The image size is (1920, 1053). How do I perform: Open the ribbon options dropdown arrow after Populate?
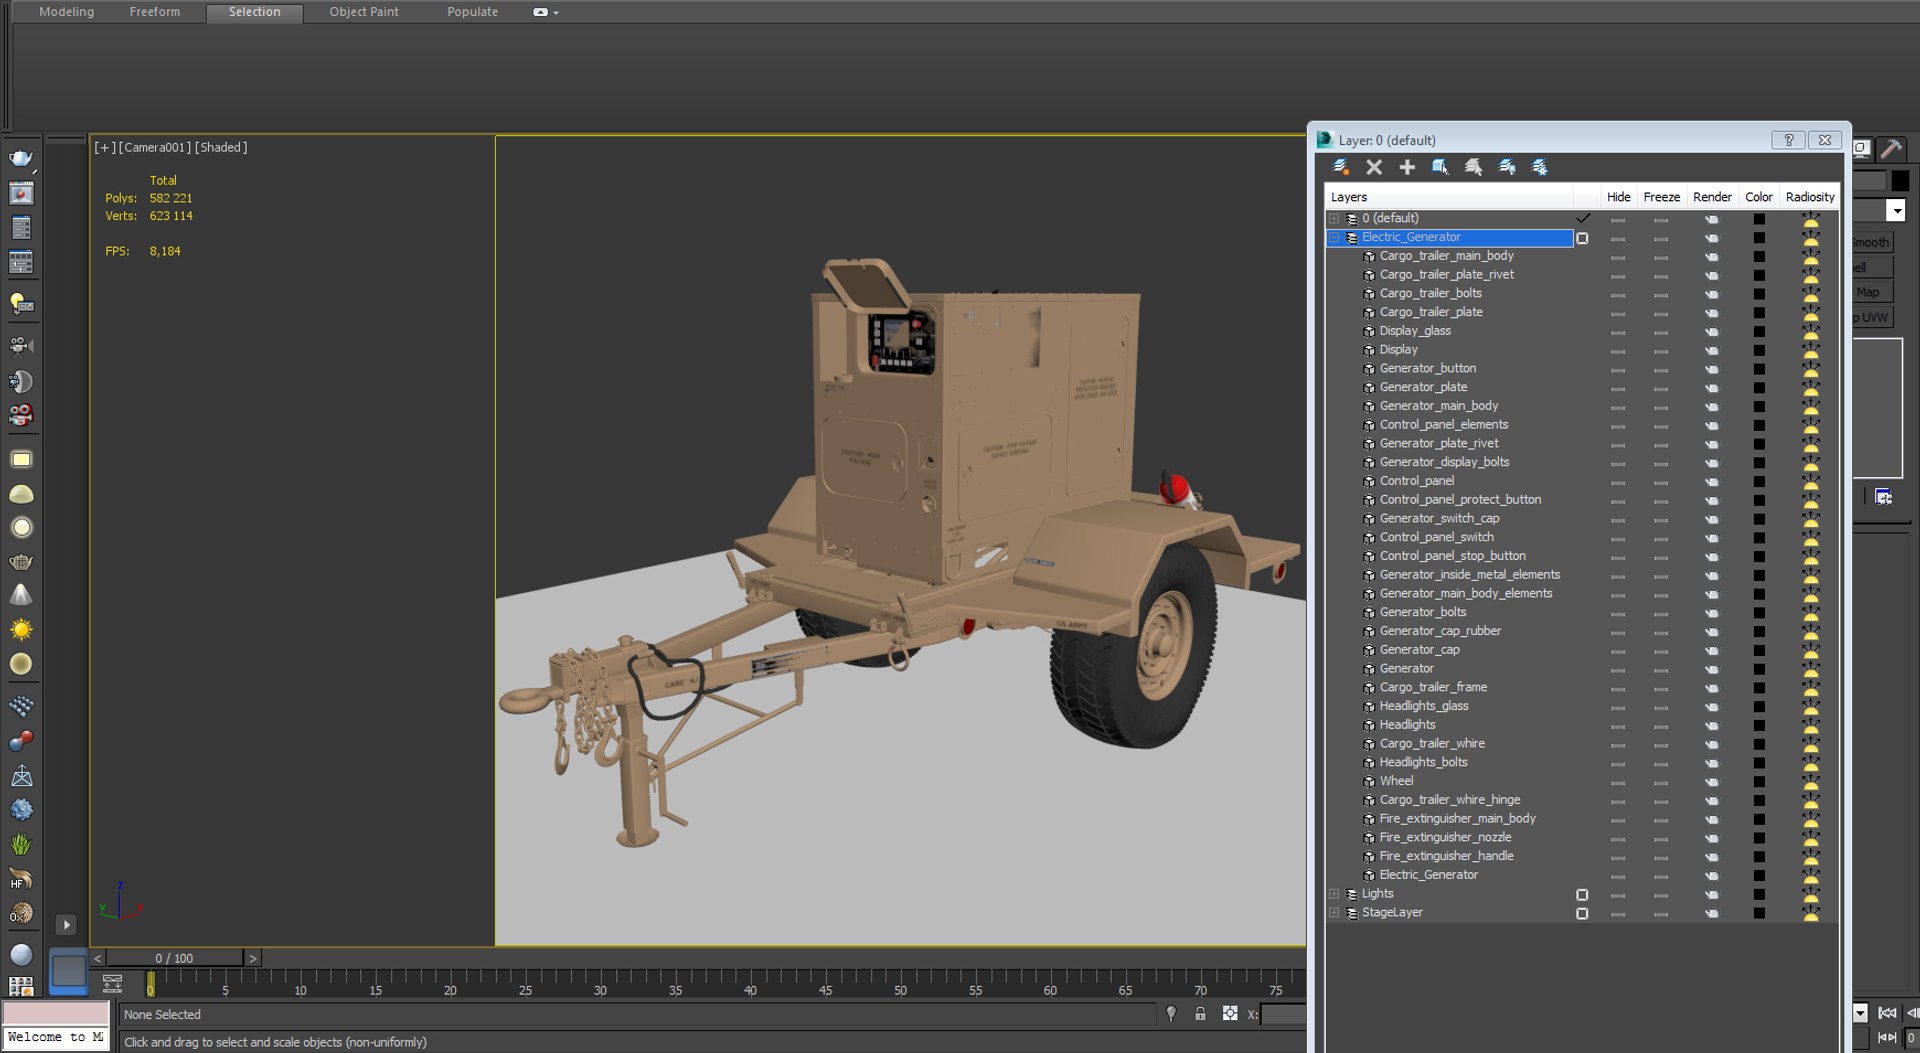556,13
